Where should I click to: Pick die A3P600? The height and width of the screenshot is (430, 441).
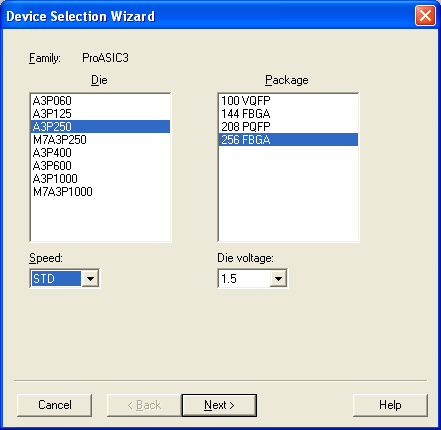[100, 166]
